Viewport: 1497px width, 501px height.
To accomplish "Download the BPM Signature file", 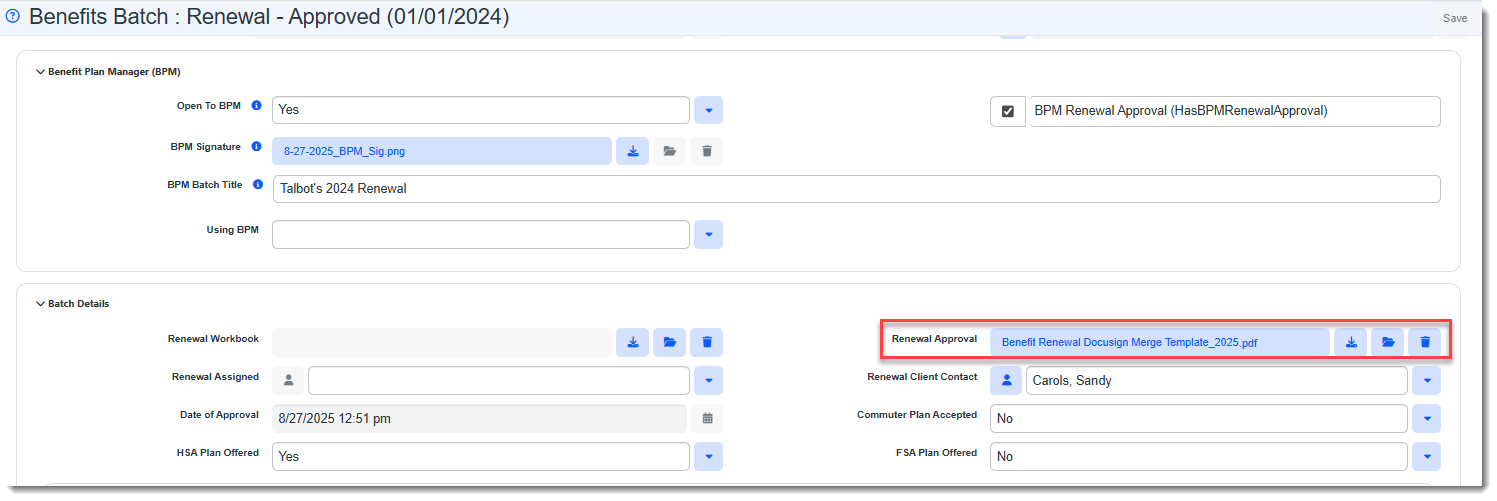I will click(x=632, y=151).
